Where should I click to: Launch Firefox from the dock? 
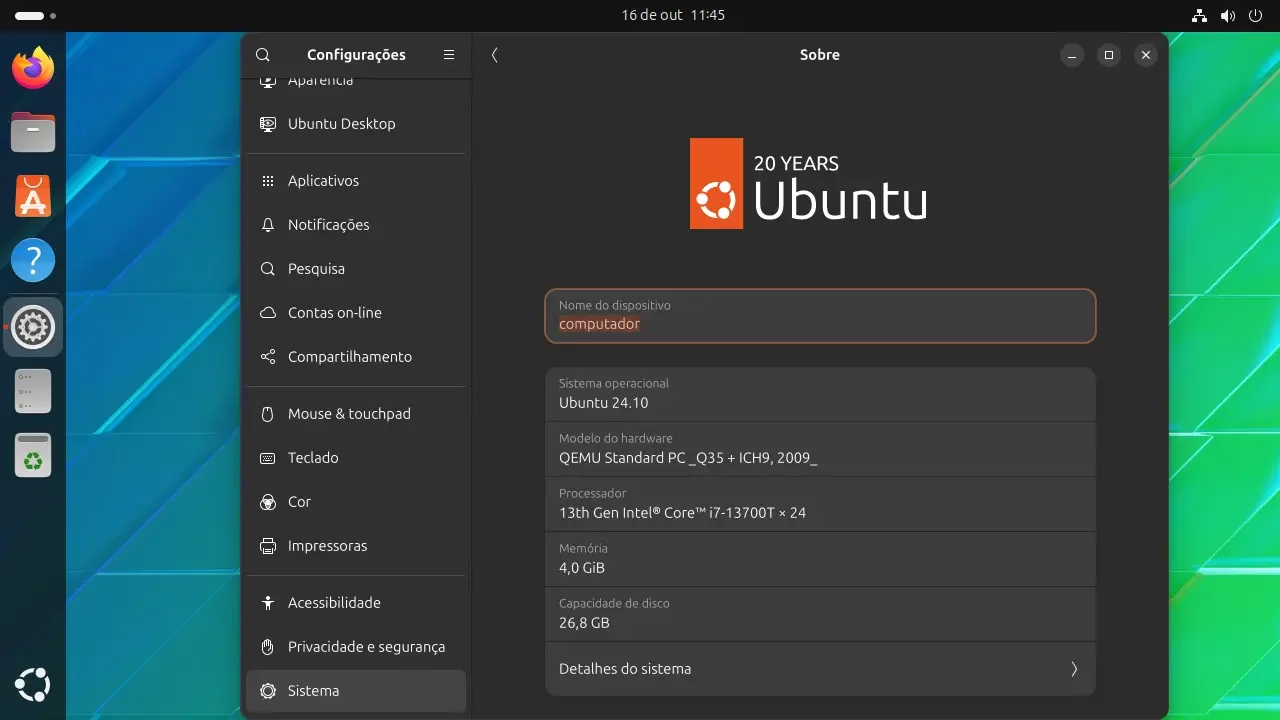tap(33, 67)
